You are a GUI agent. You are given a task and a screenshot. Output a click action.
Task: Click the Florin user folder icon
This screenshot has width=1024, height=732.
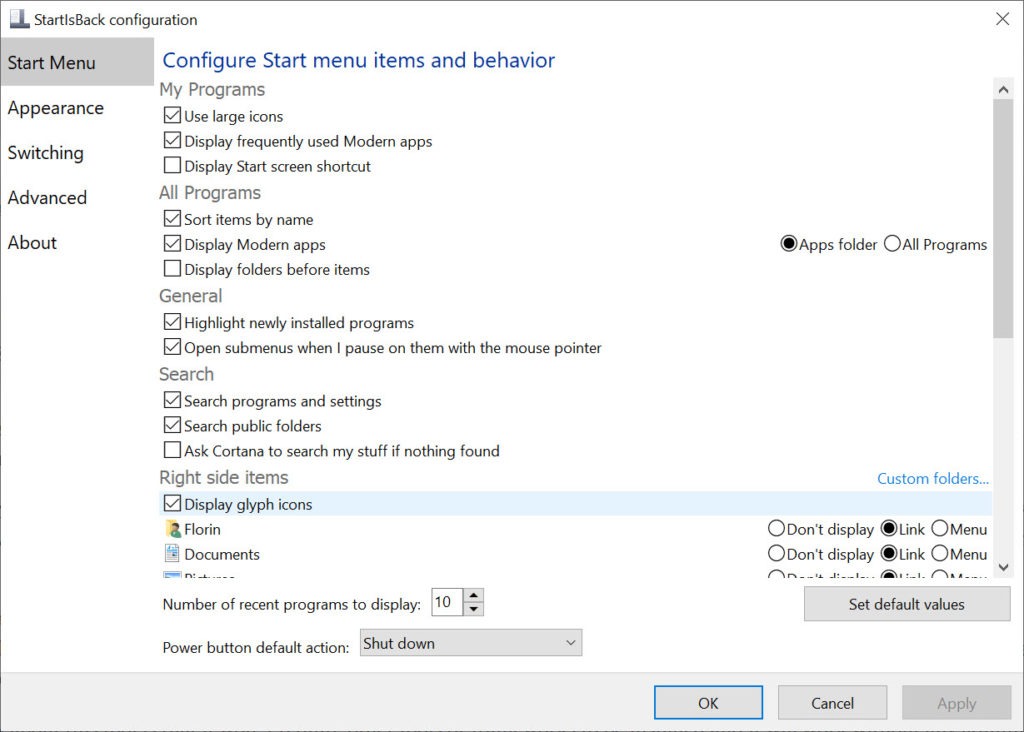point(172,529)
